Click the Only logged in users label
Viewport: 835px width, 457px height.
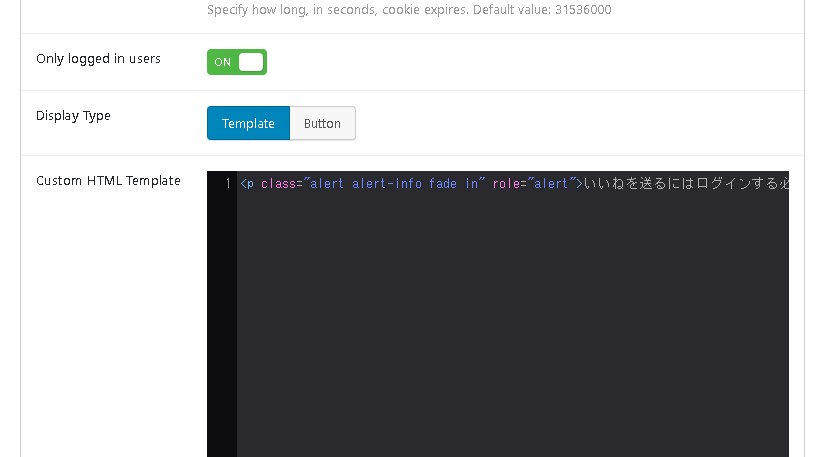click(x=98, y=59)
